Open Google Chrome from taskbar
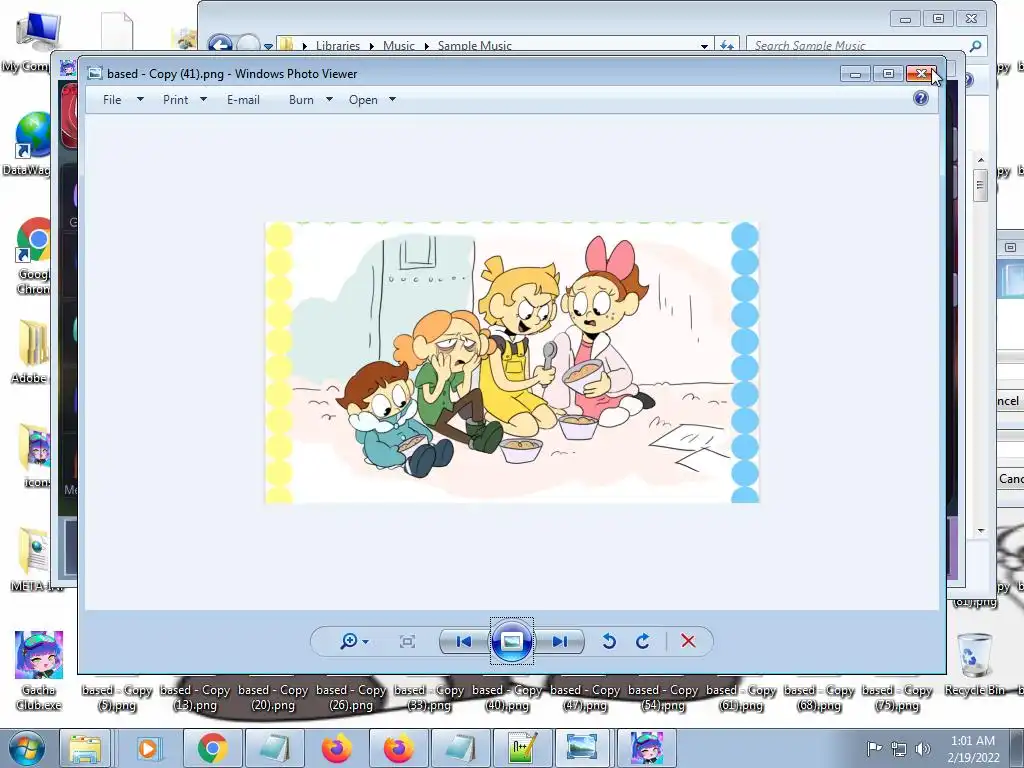 tap(212, 748)
